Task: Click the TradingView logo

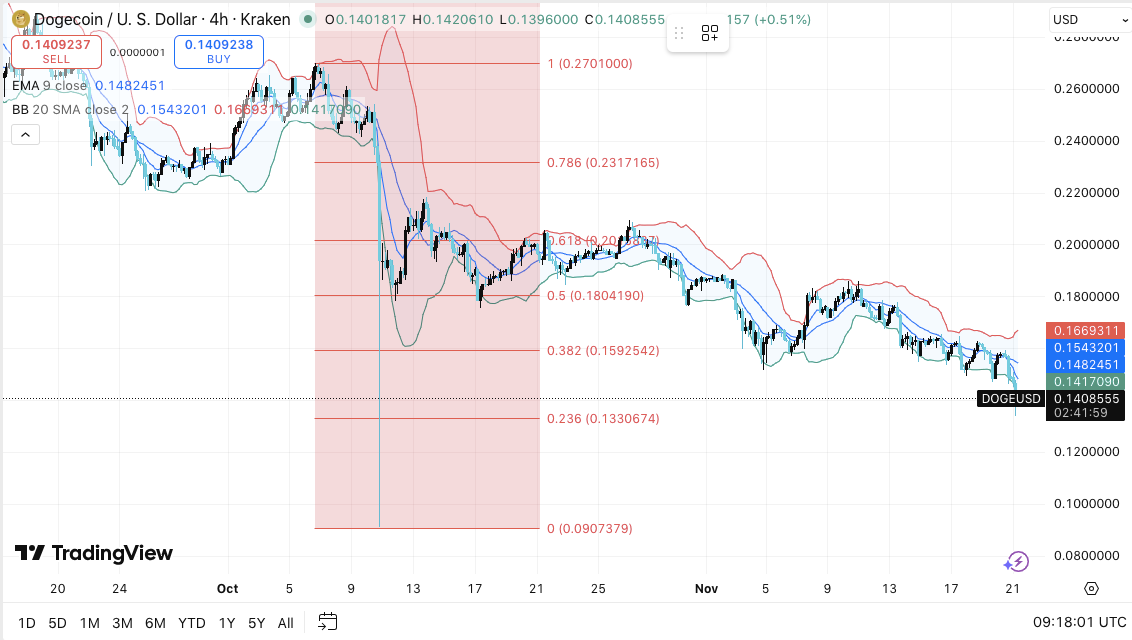Action: (x=94, y=553)
